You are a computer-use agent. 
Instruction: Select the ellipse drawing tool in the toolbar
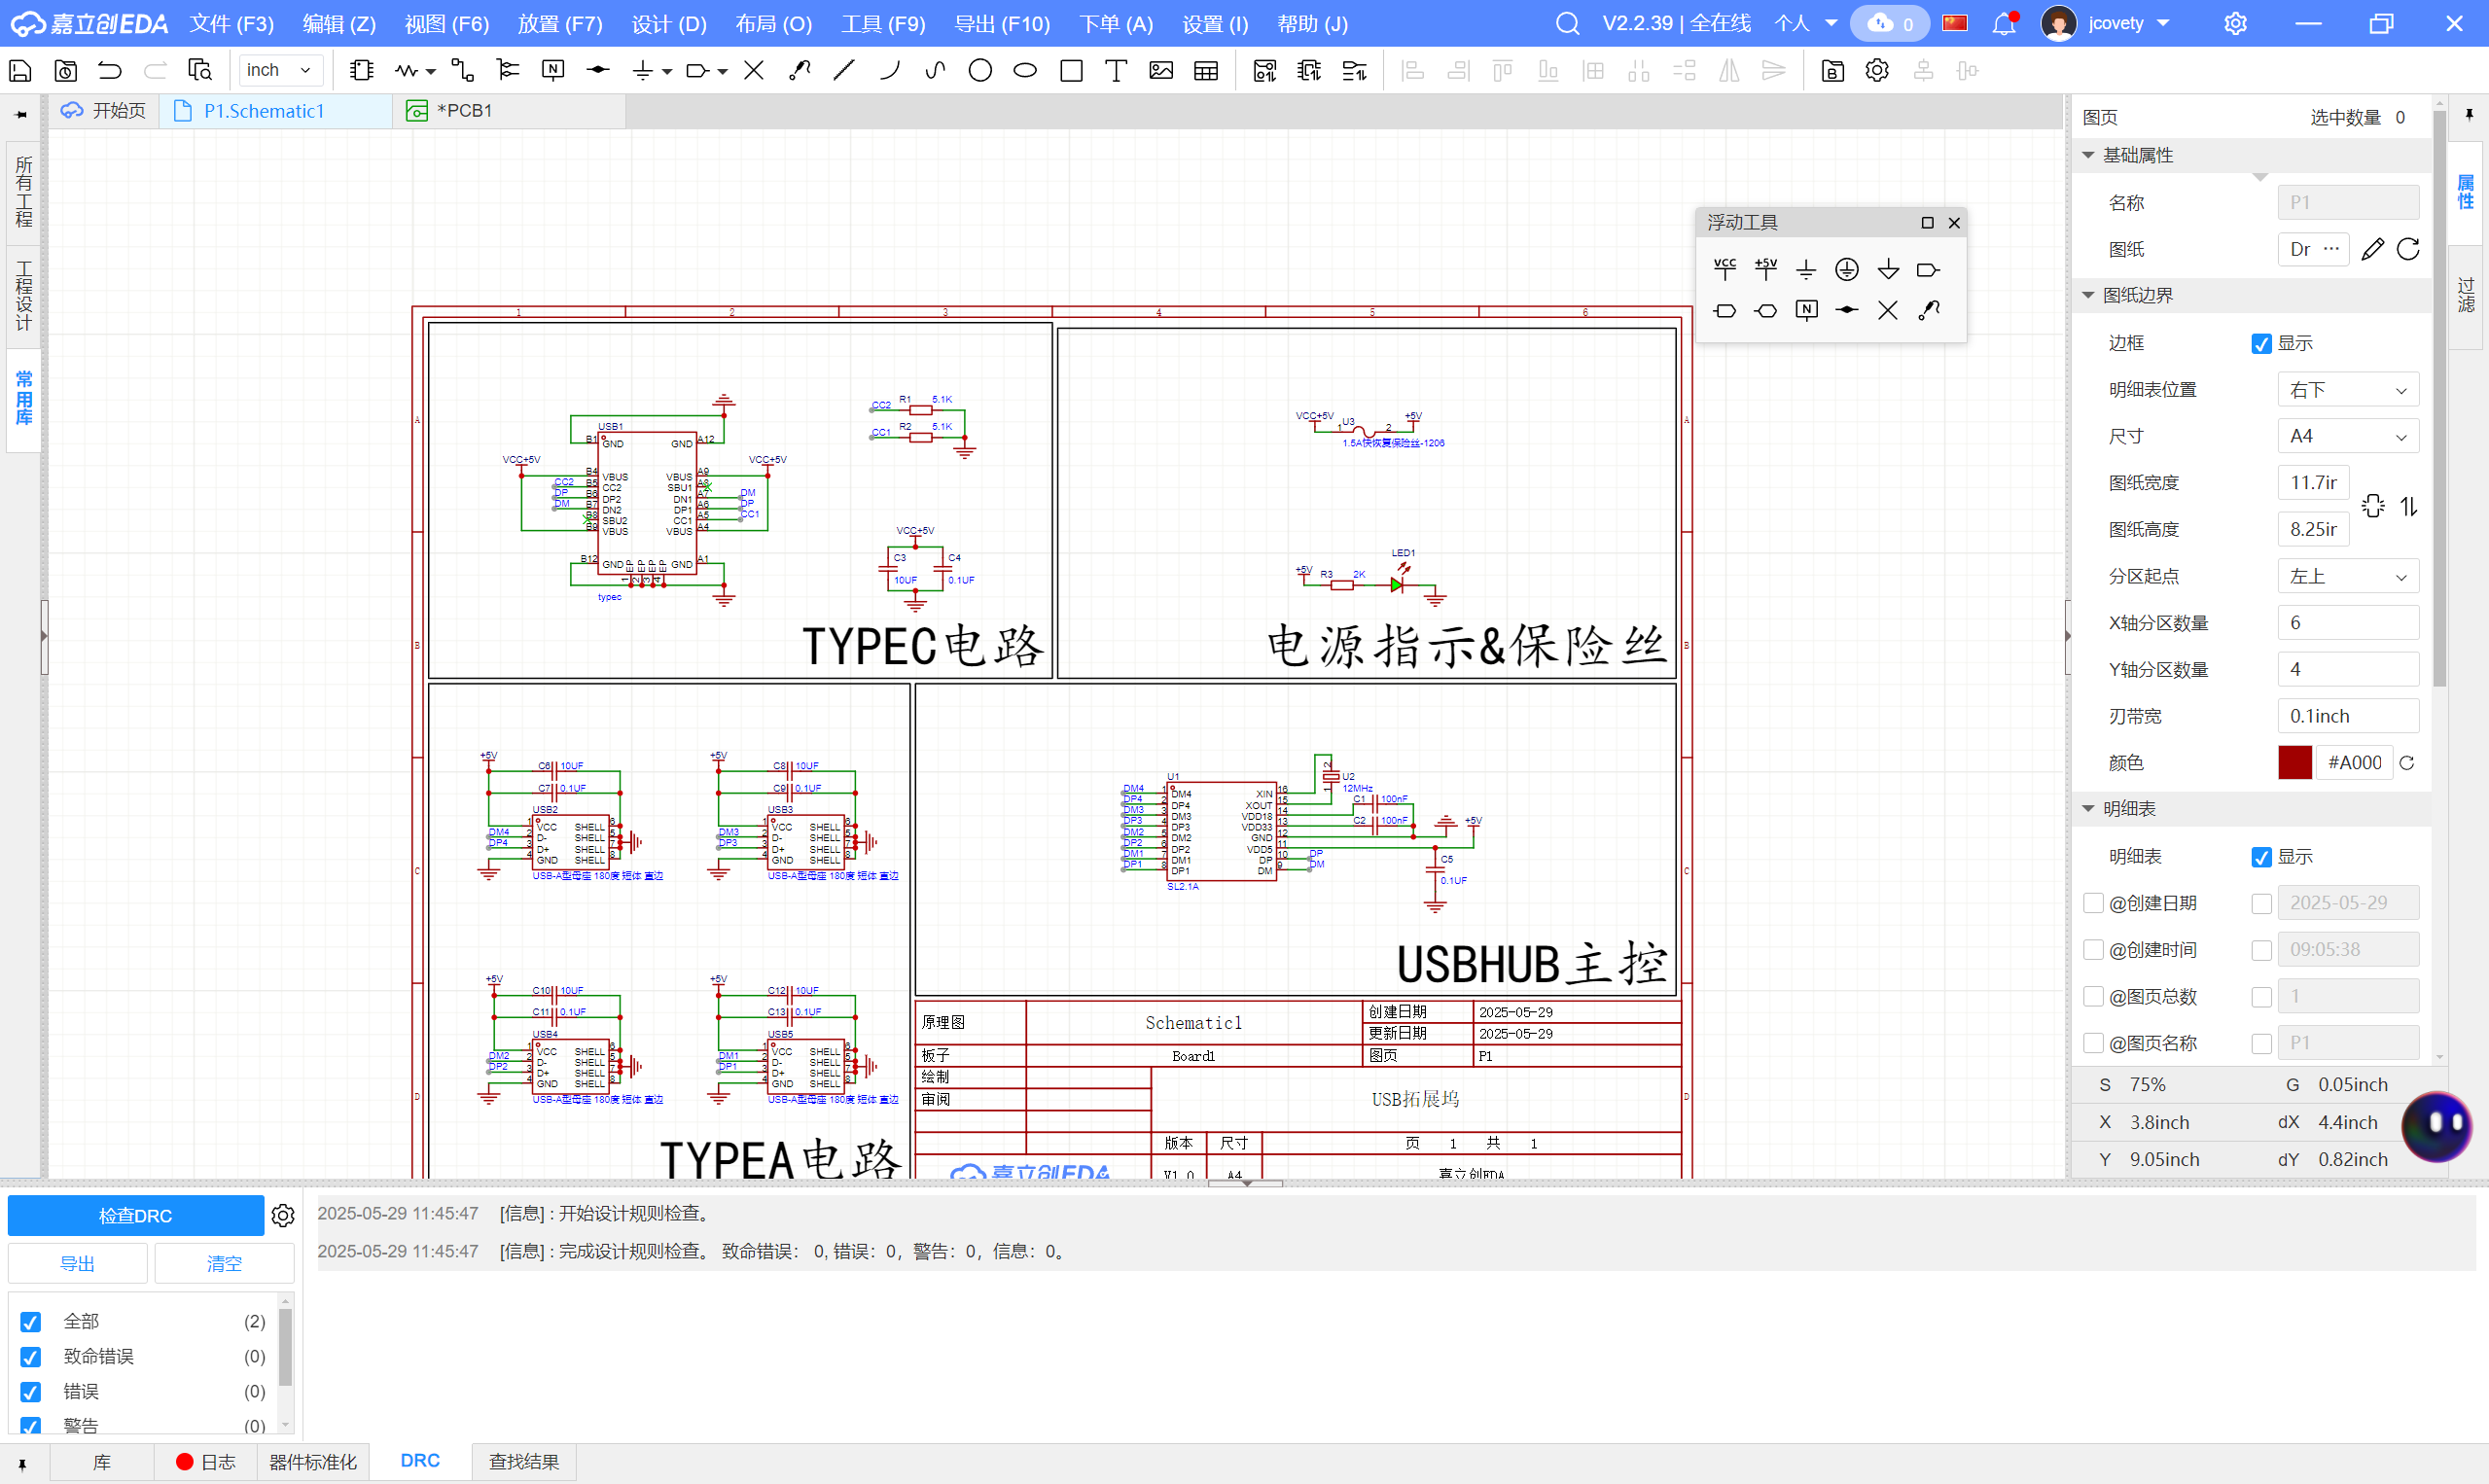click(1025, 71)
